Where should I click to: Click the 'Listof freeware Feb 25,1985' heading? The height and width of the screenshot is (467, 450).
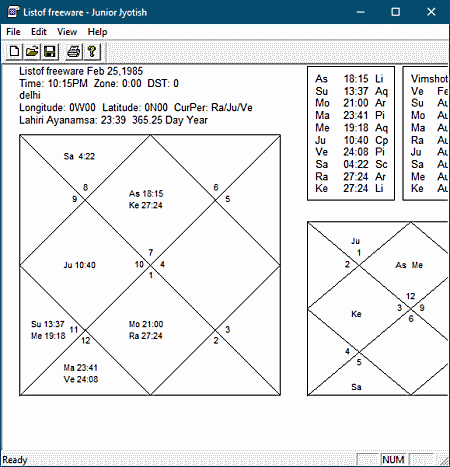click(x=81, y=71)
